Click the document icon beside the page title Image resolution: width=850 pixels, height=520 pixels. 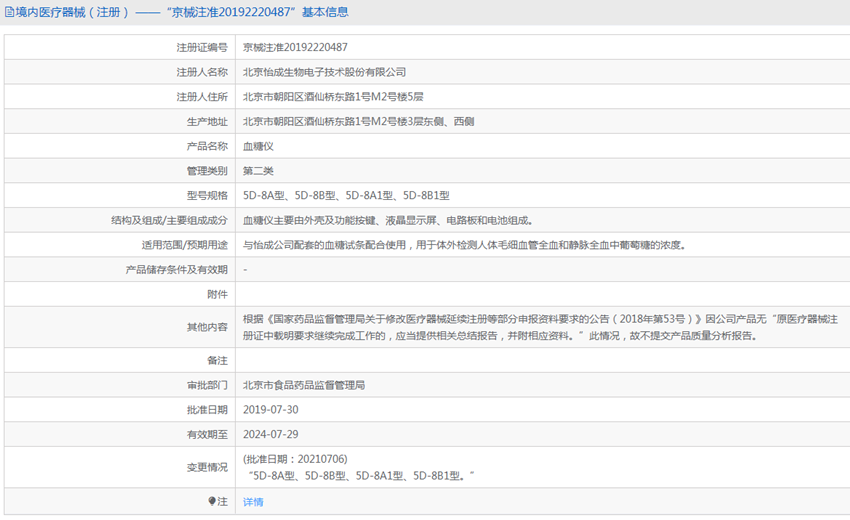(x=9, y=12)
